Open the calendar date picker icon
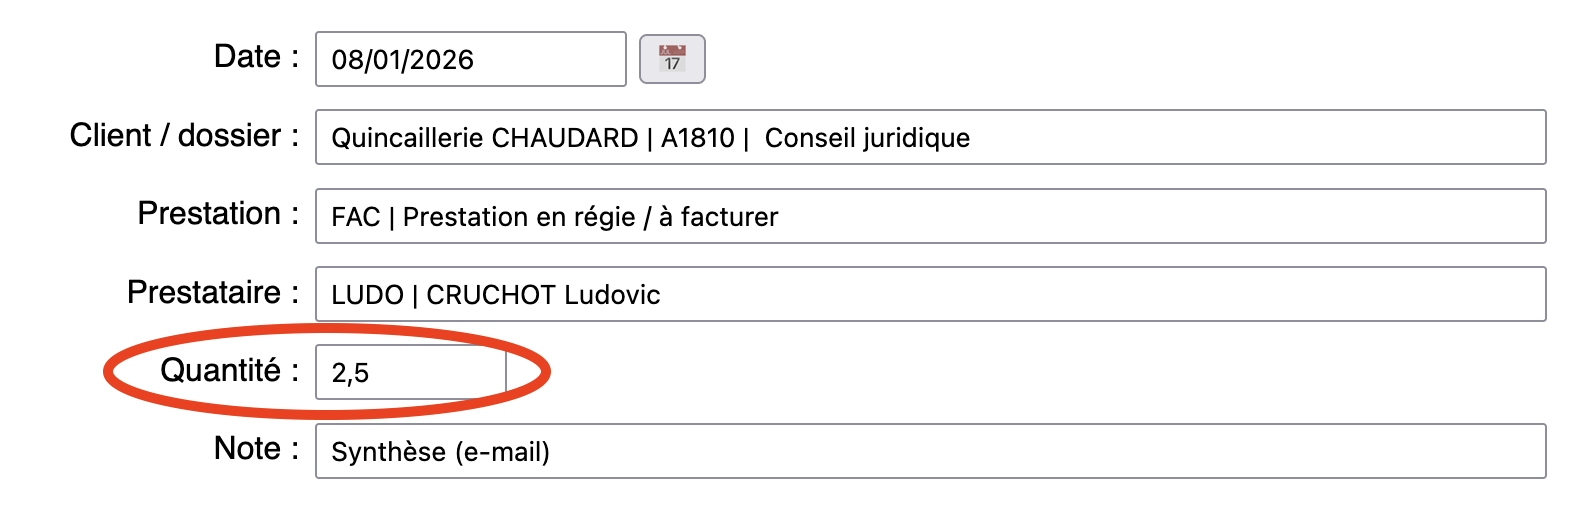The height and width of the screenshot is (505, 1577). click(x=672, y=59)
